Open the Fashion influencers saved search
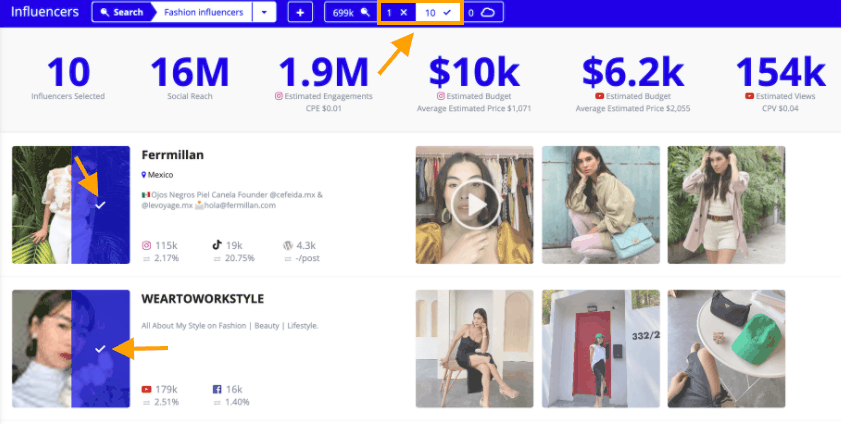This screenshot has height=424, width=841. [203, 12]
